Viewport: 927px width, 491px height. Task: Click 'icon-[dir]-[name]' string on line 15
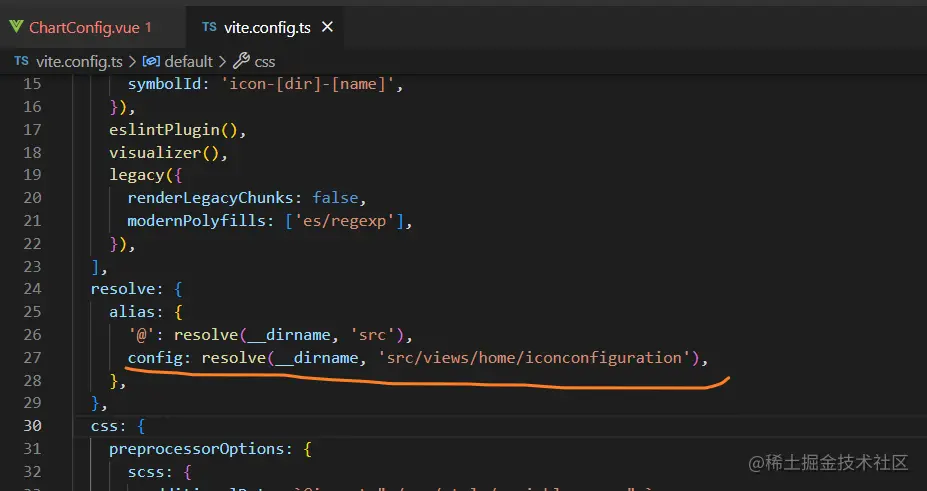tap(307, 84)
